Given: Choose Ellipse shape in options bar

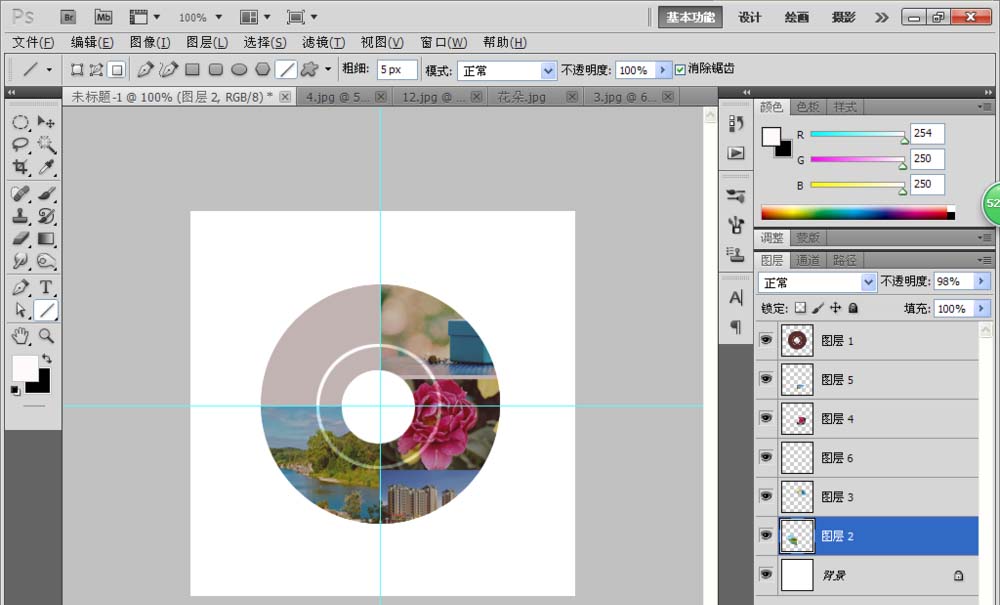Looking at the screenshot, I should 239,69.
